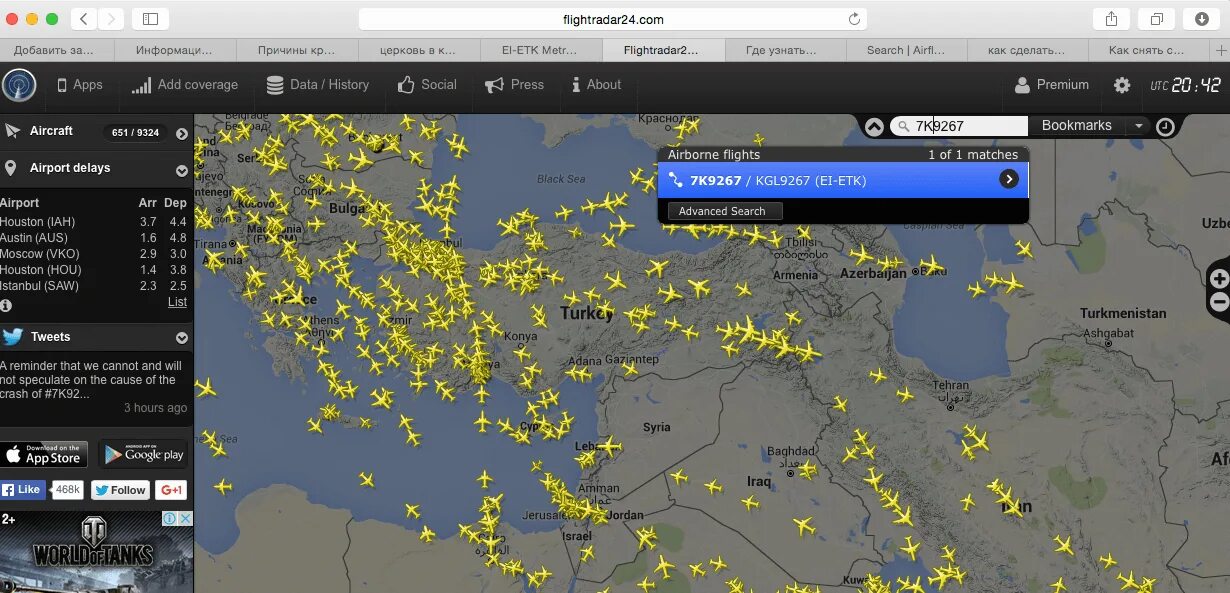
Task: Click the Facebook Like button
Action: click(23, 490)
